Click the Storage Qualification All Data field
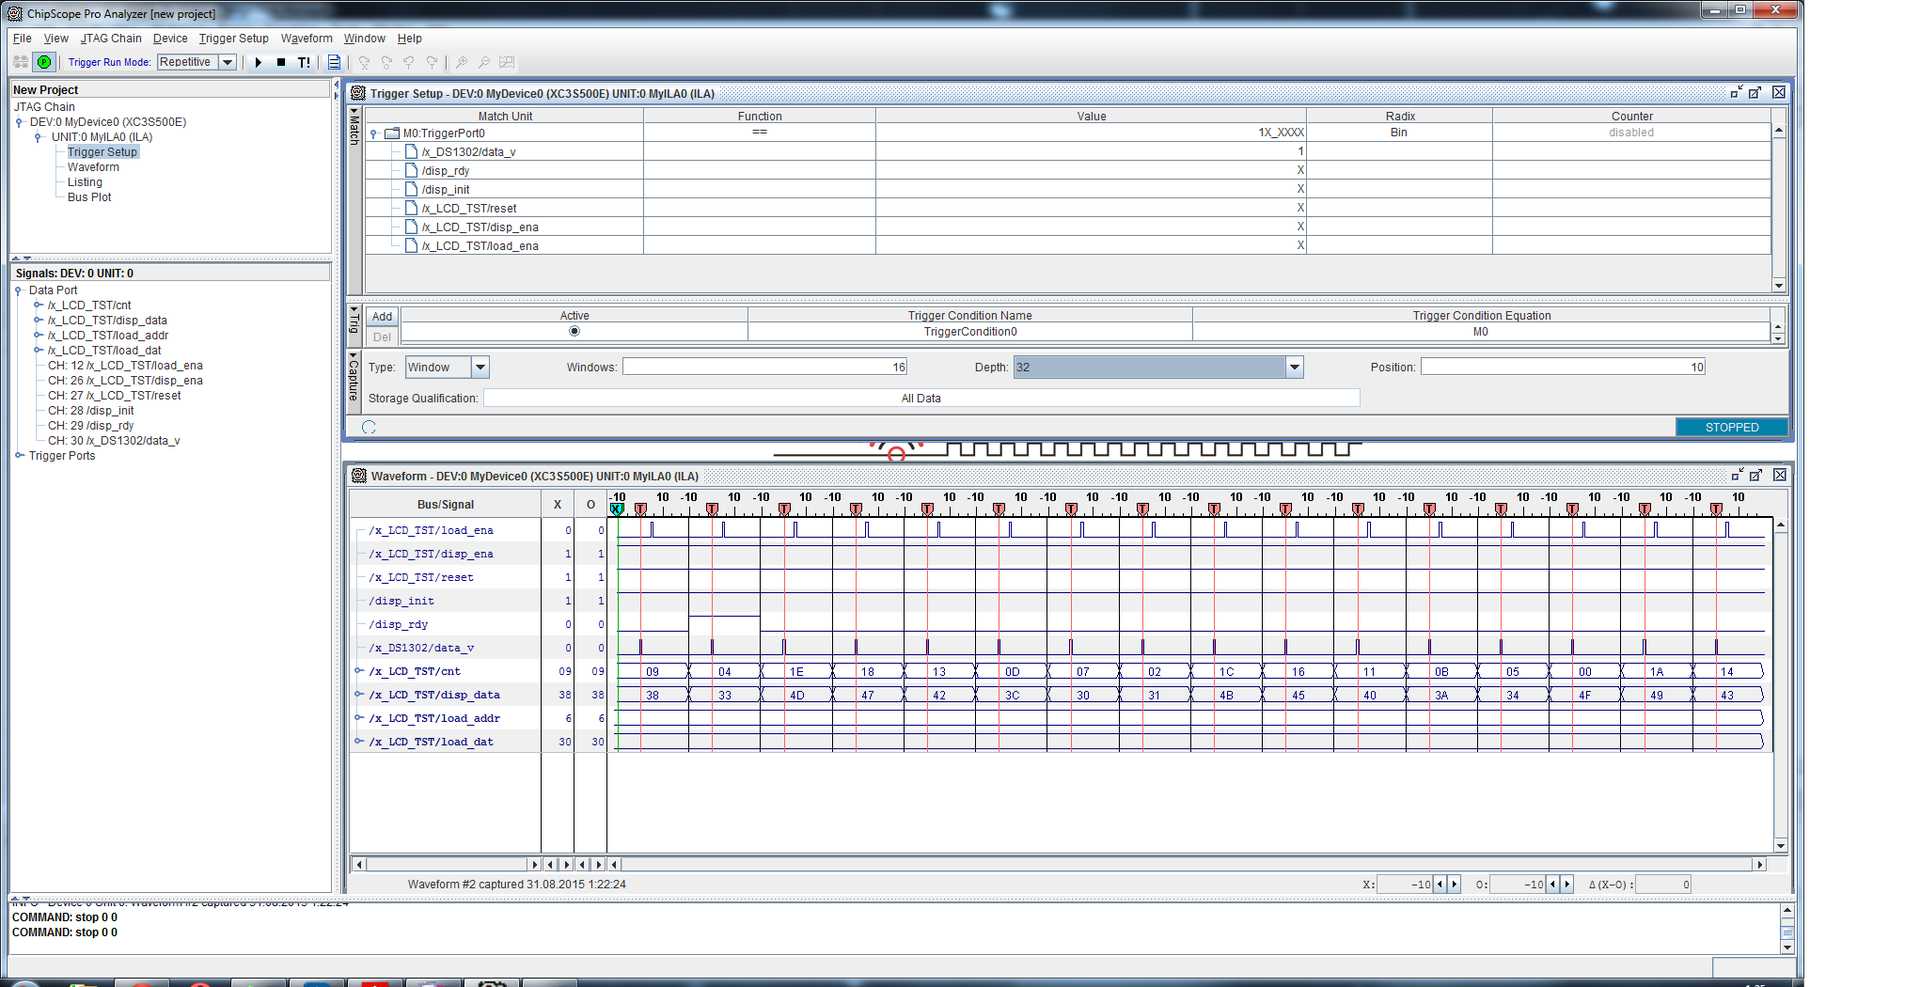 (x=921, y=398)
